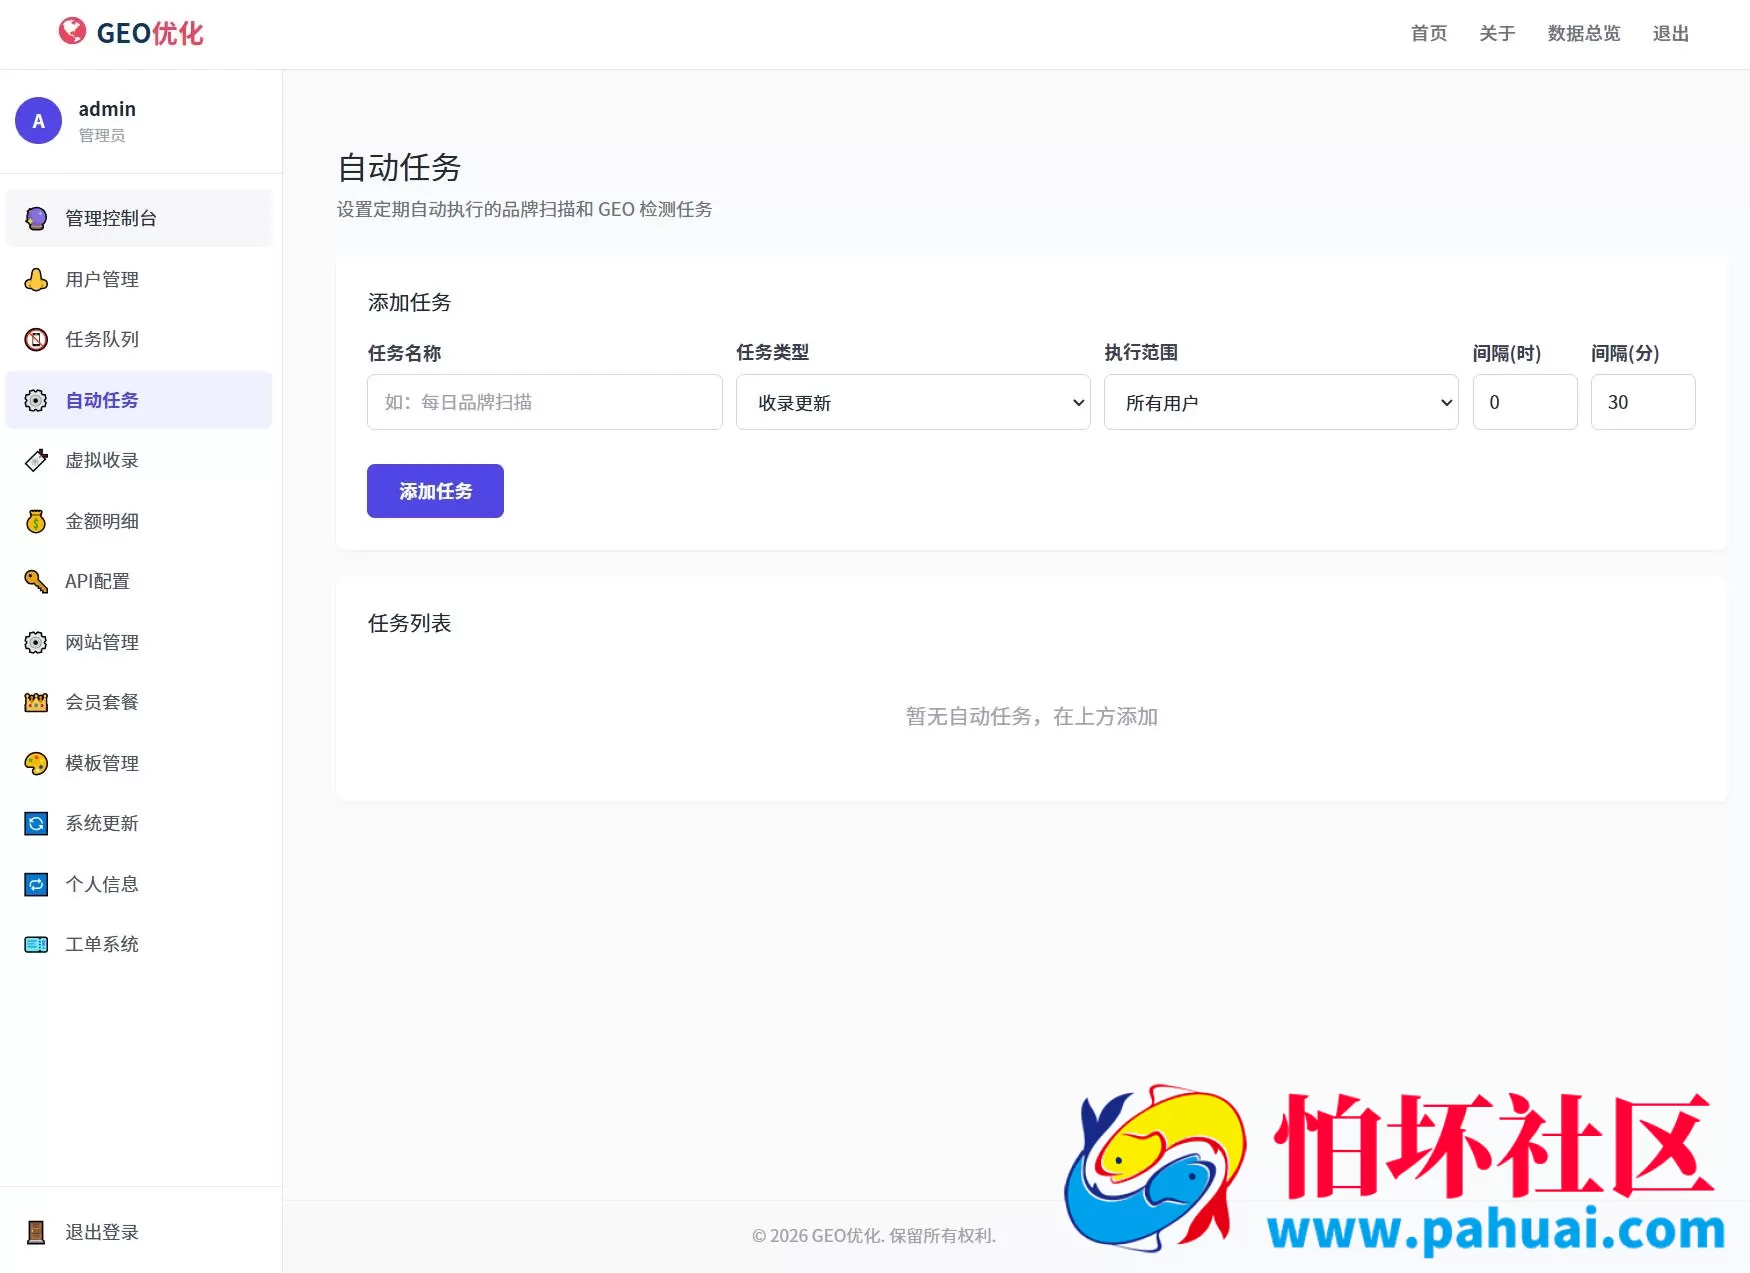Open 模板管理 page
Screen dimensions: 1750x1273
point(139,763)
